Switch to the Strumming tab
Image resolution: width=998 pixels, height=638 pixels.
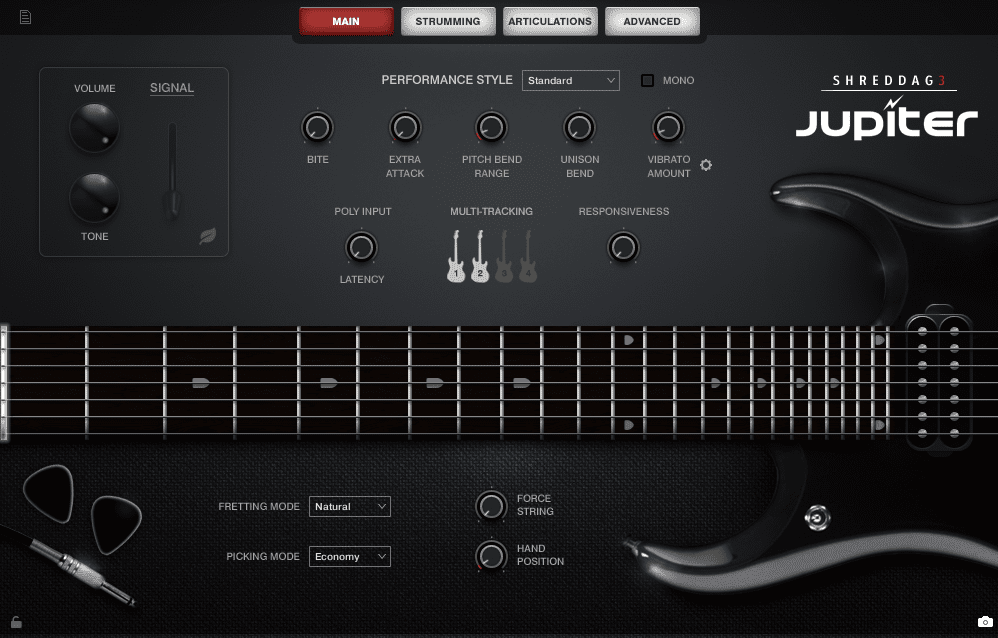tap(448, 21)
